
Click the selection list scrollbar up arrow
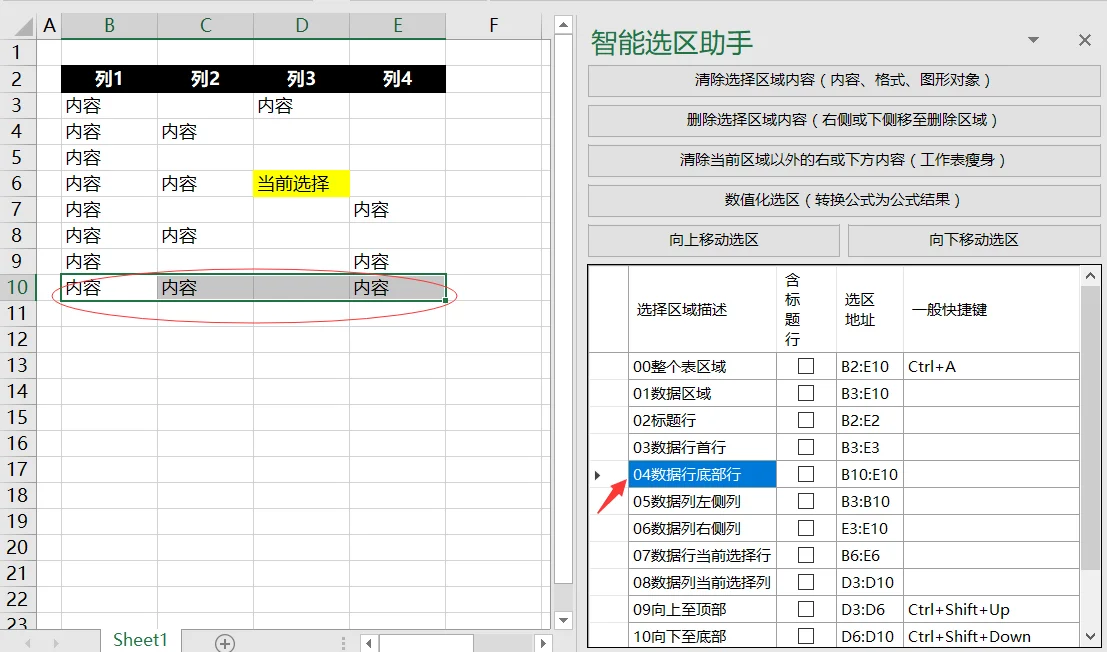(x=1090, y=276)
